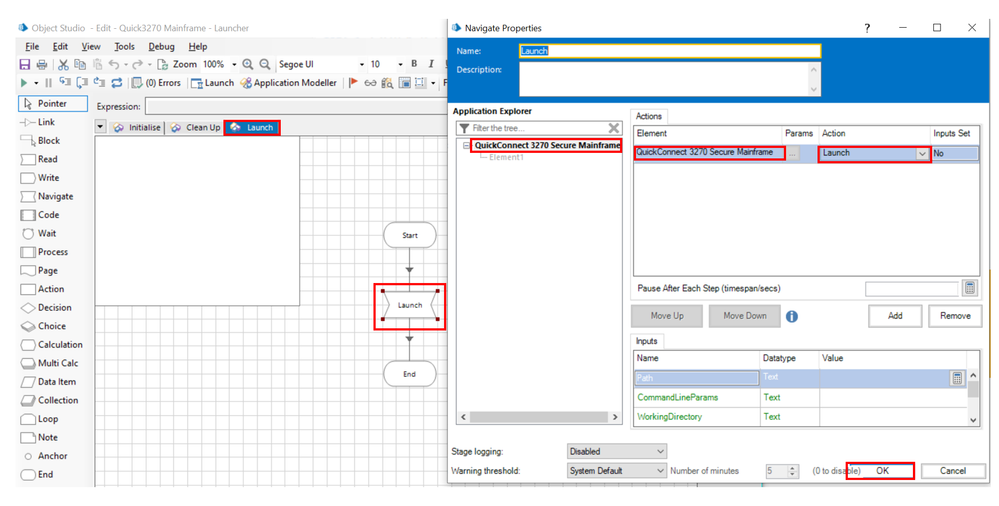This screenshot has width=999, height=506.
Task: Select the Navigate stage tool
Action: pyautogui.click(x=55, y=196)
